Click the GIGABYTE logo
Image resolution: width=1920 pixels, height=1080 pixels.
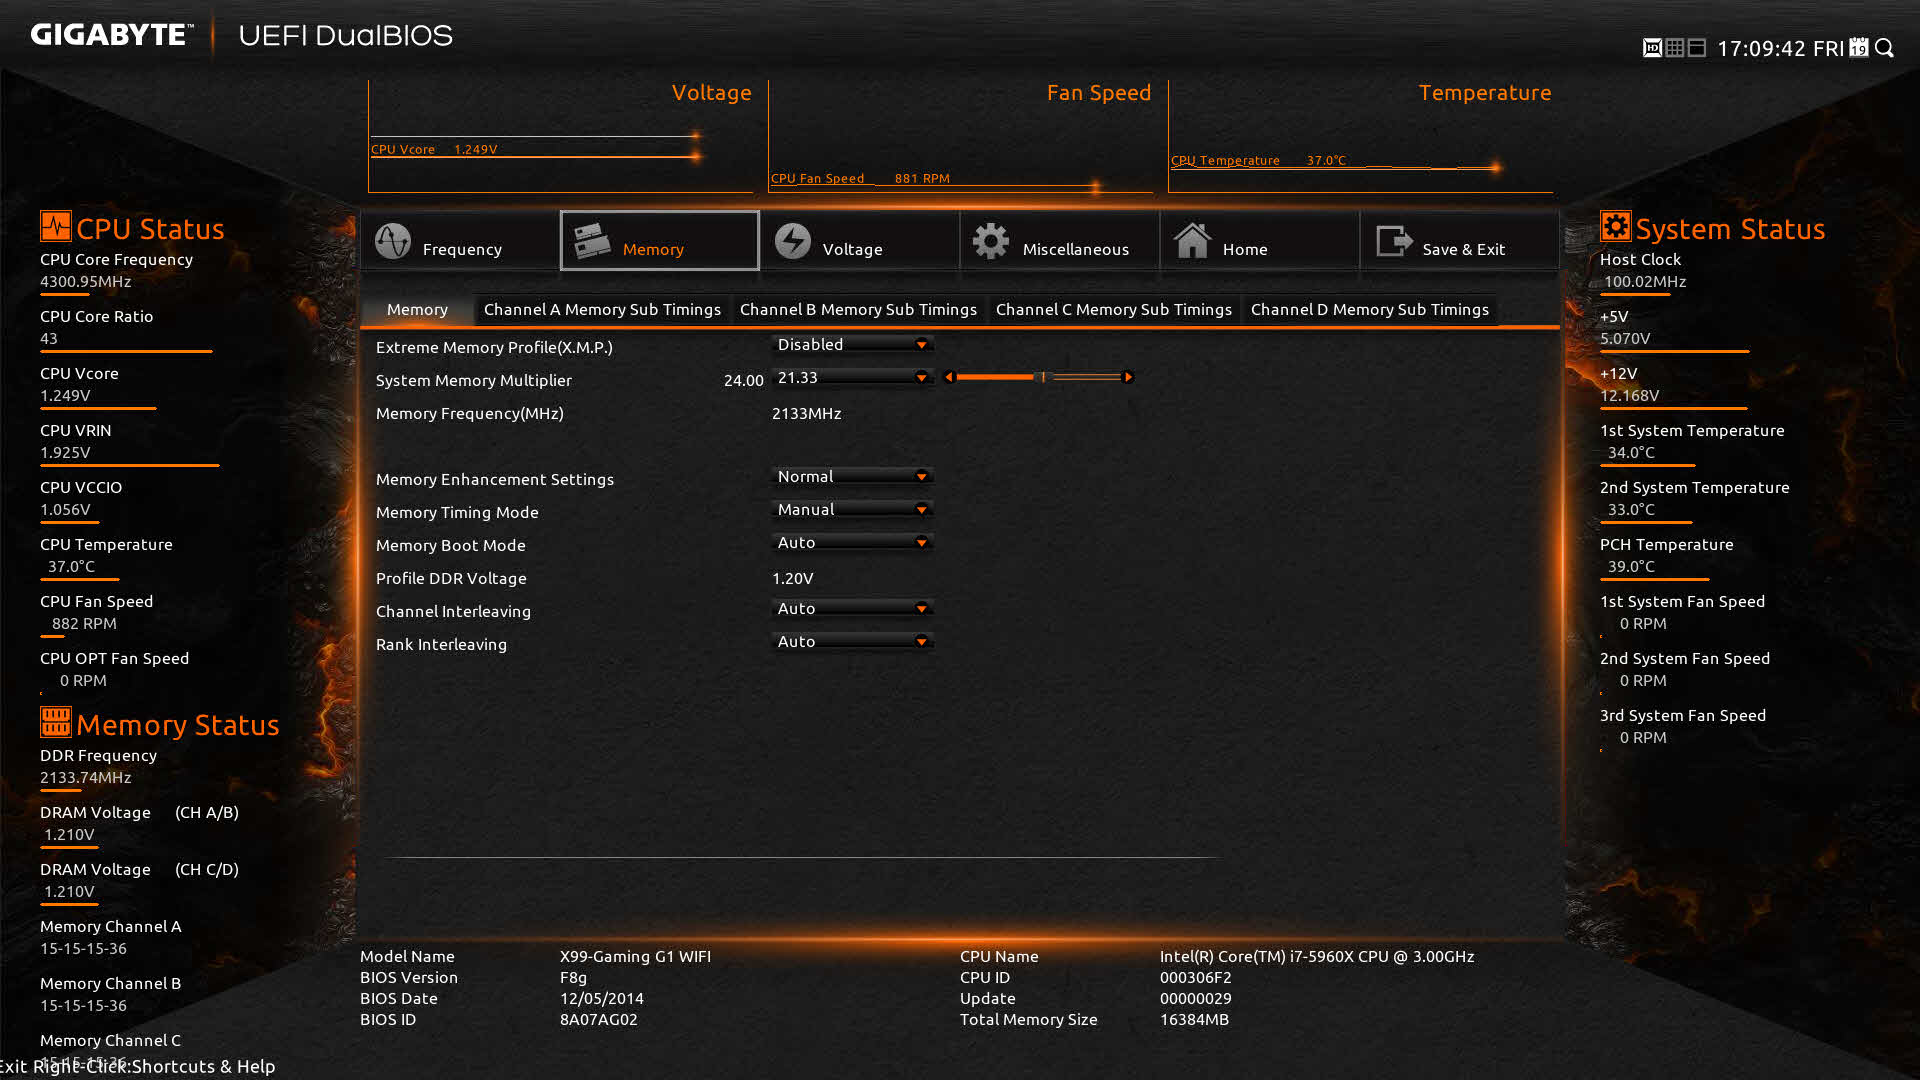(112, 35)
